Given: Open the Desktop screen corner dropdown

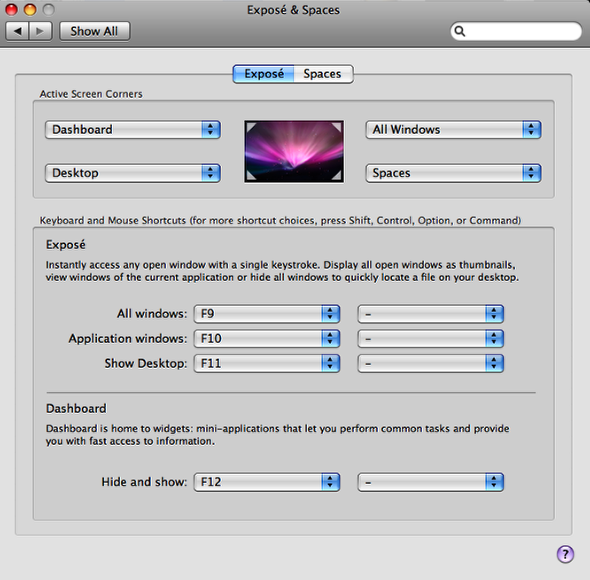Looking at the screenshot, I should pyautogui.click(x=132, y=173).
